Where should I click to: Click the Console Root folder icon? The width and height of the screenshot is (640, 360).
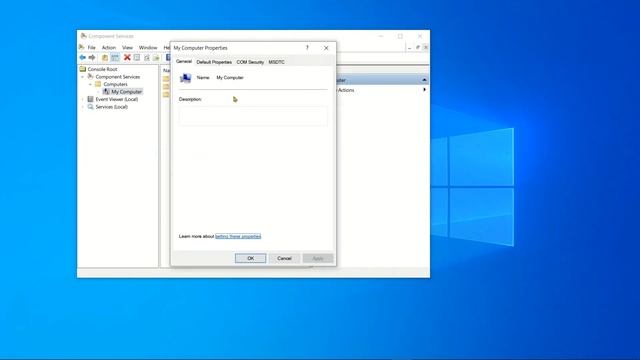click(x=83, y=69)
